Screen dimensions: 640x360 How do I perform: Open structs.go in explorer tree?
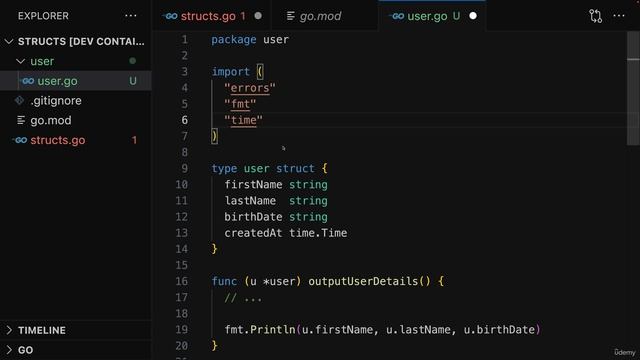pyautogui.click(x=58, y=140)
